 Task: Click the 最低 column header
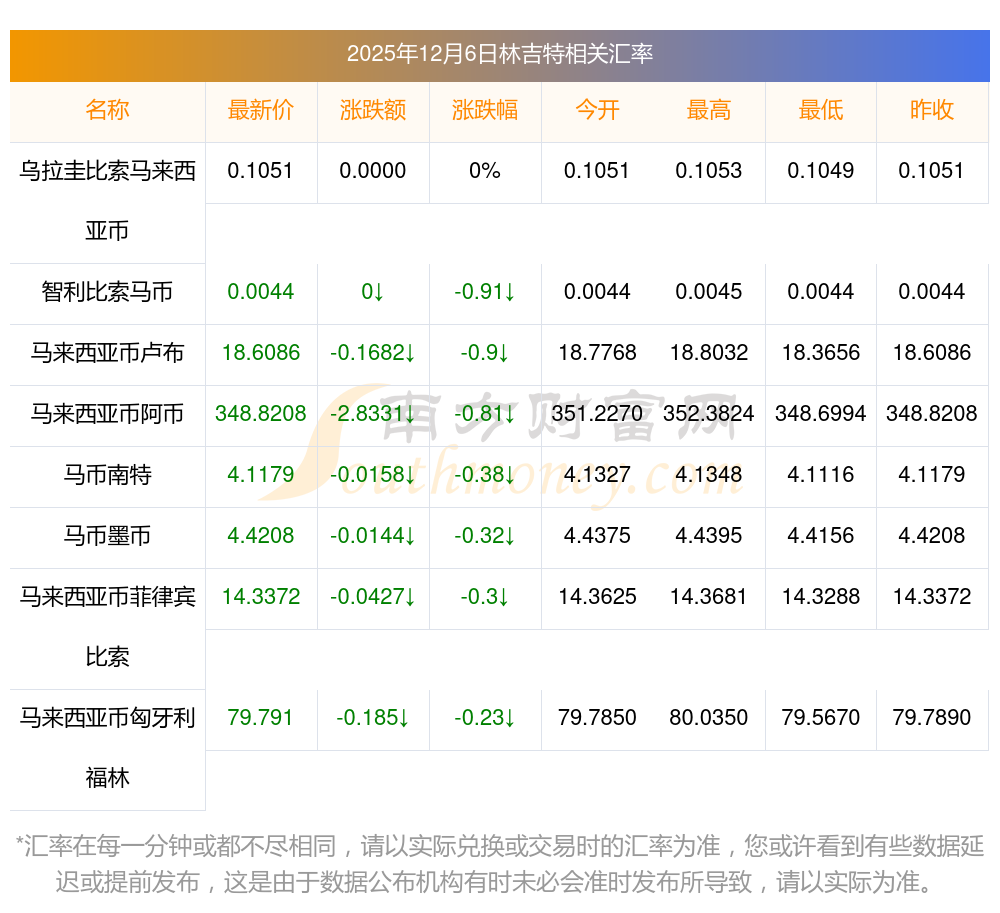pos(821,110)
